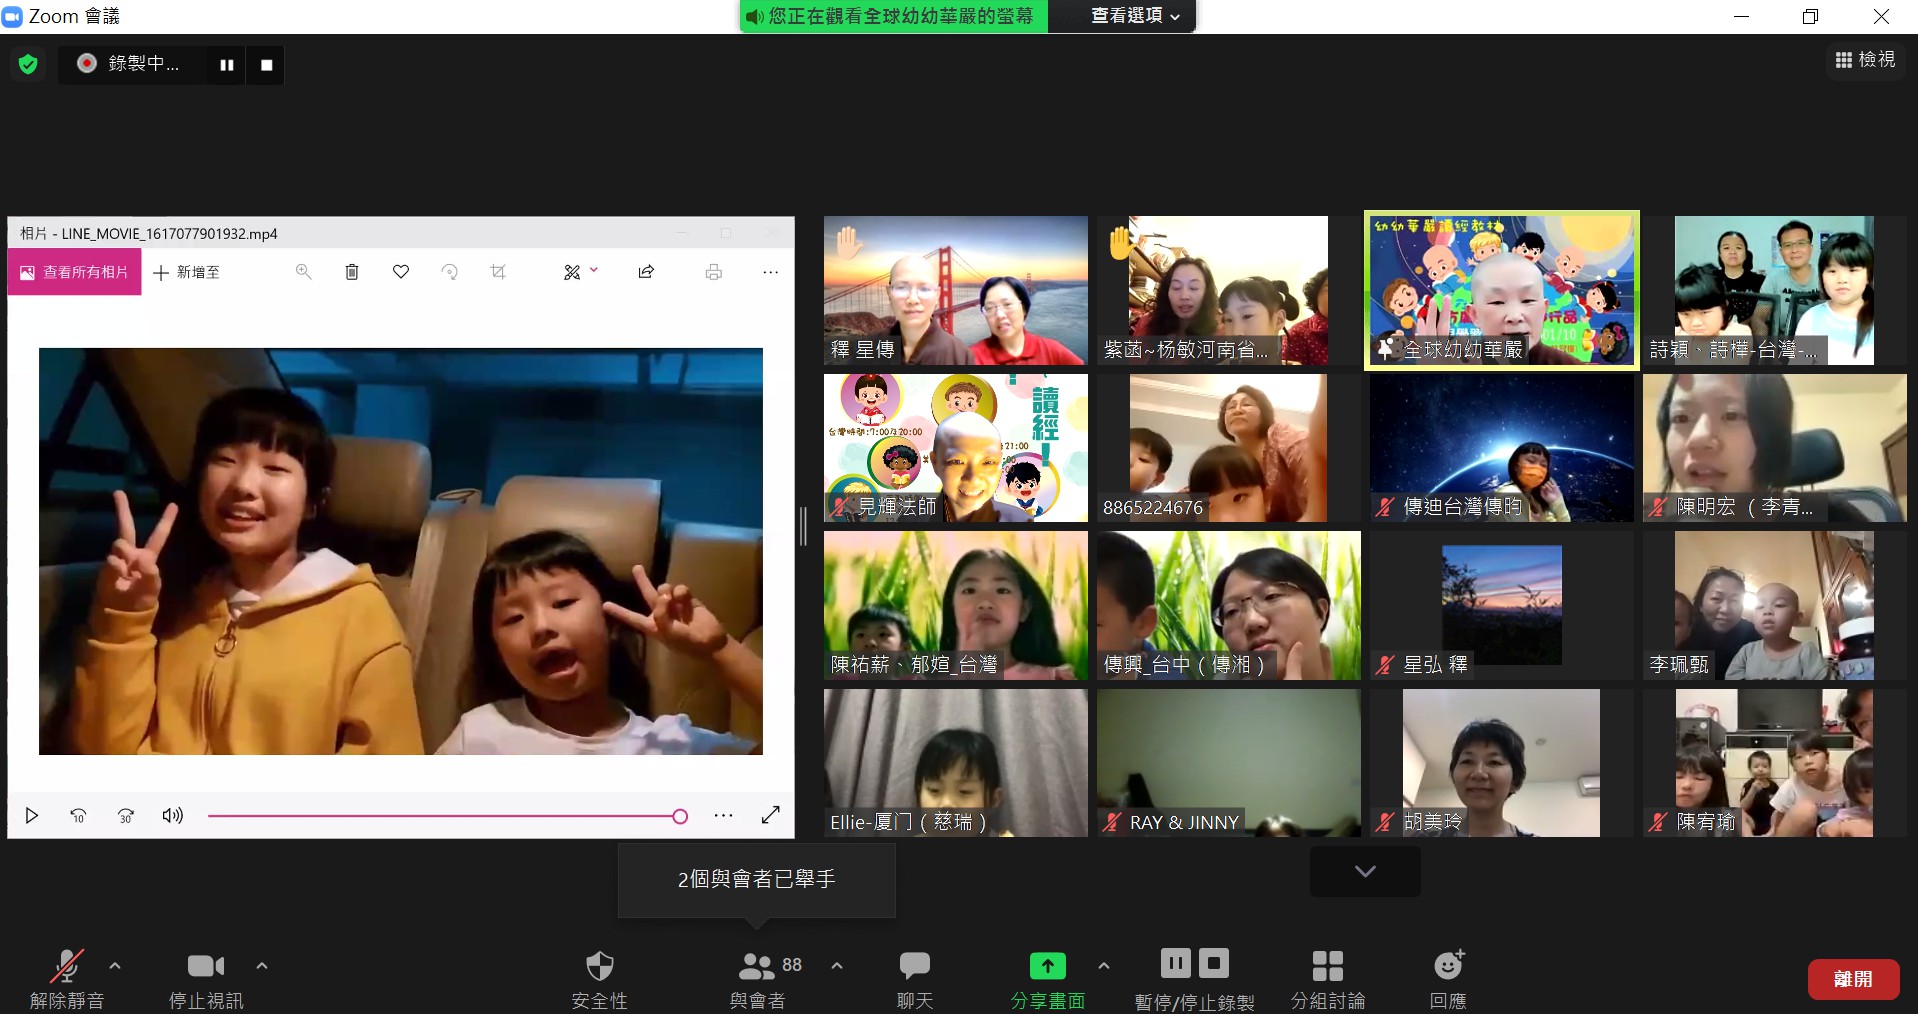This screenshot has height=1014, width=1918.
Task: Show more participants with the down chevron
Action: (1365, 871)
